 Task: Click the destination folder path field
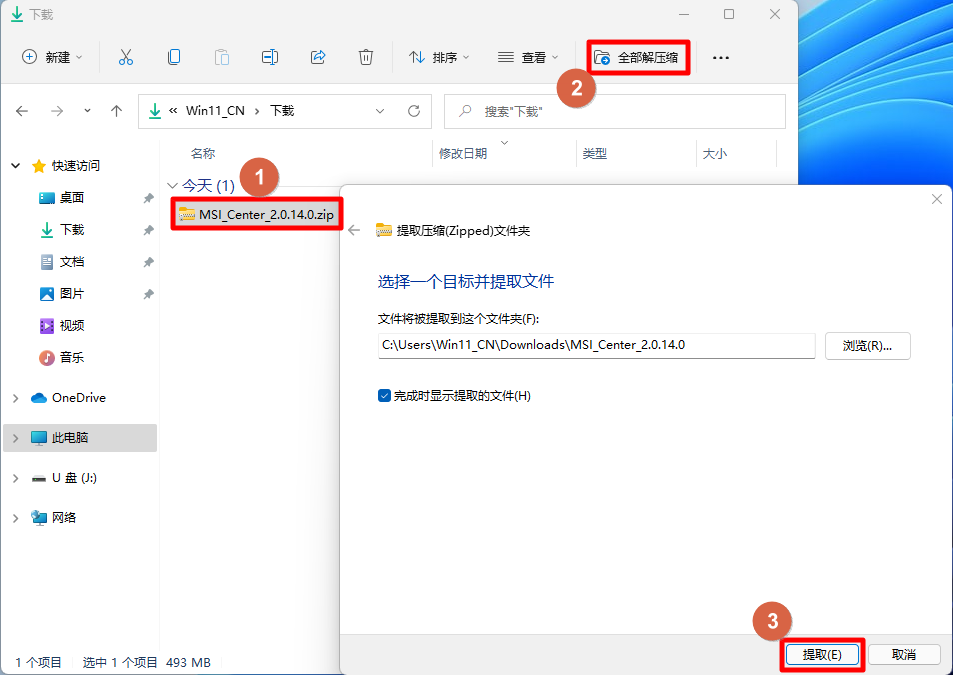click(x=596, y=346)
